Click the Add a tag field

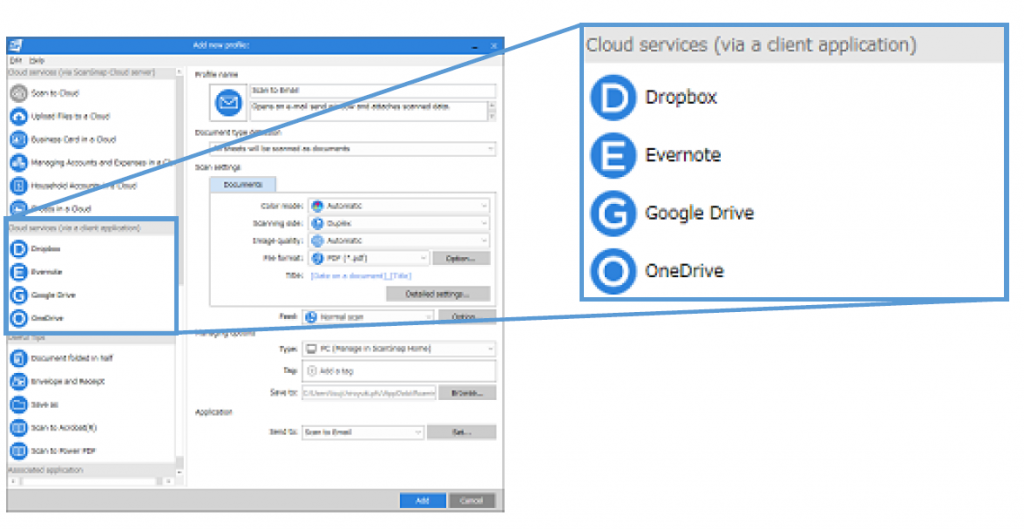click(x=398, y=371)
